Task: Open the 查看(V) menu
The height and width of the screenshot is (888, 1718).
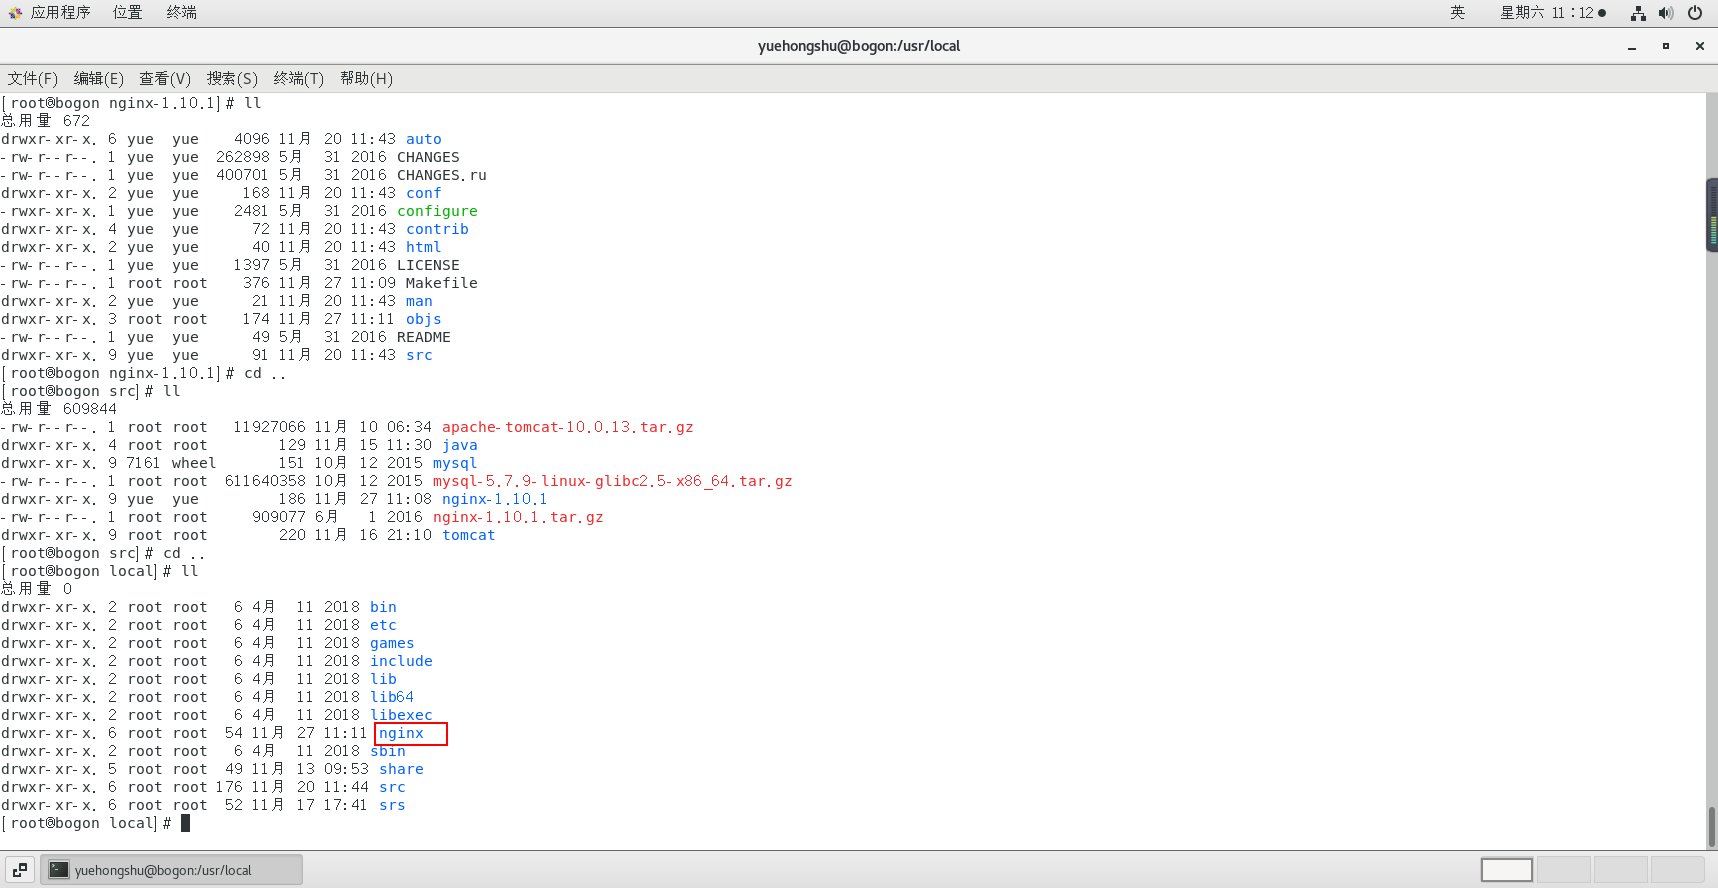Action: coord(165,78)
